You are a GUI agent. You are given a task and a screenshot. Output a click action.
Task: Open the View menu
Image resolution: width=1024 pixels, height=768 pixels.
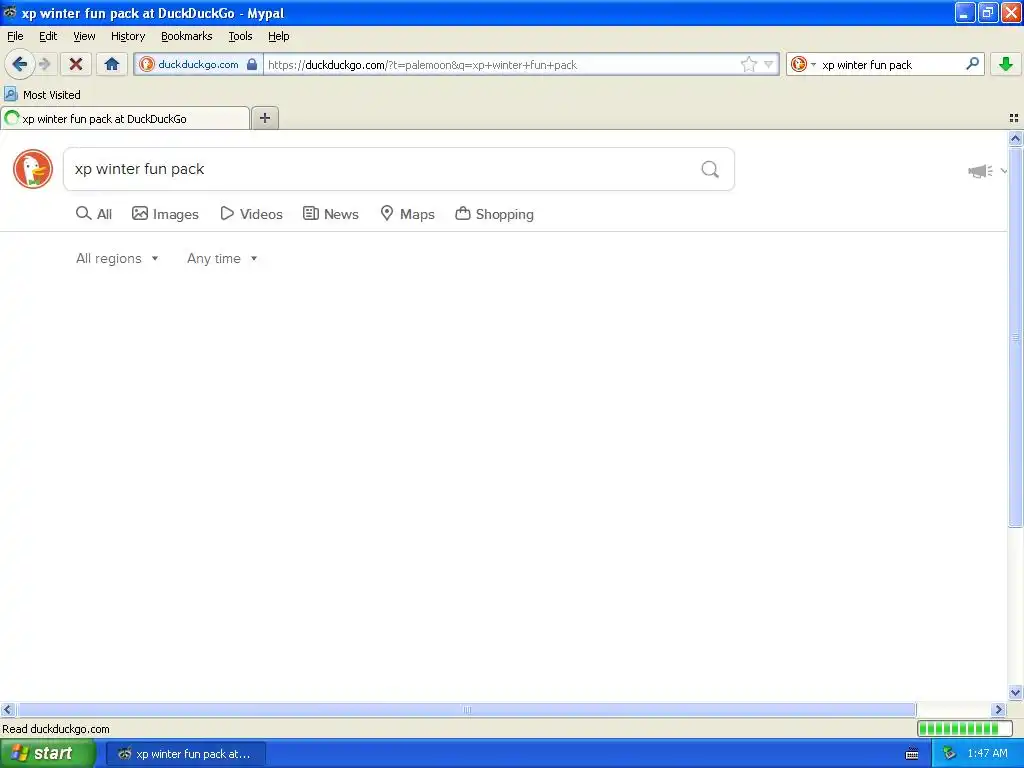click(x=84, y=36)
